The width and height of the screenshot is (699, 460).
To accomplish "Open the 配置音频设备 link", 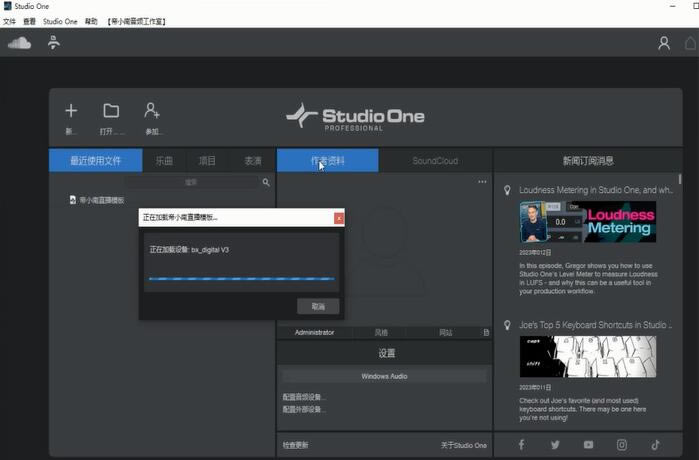I will [x=304, y=397].
